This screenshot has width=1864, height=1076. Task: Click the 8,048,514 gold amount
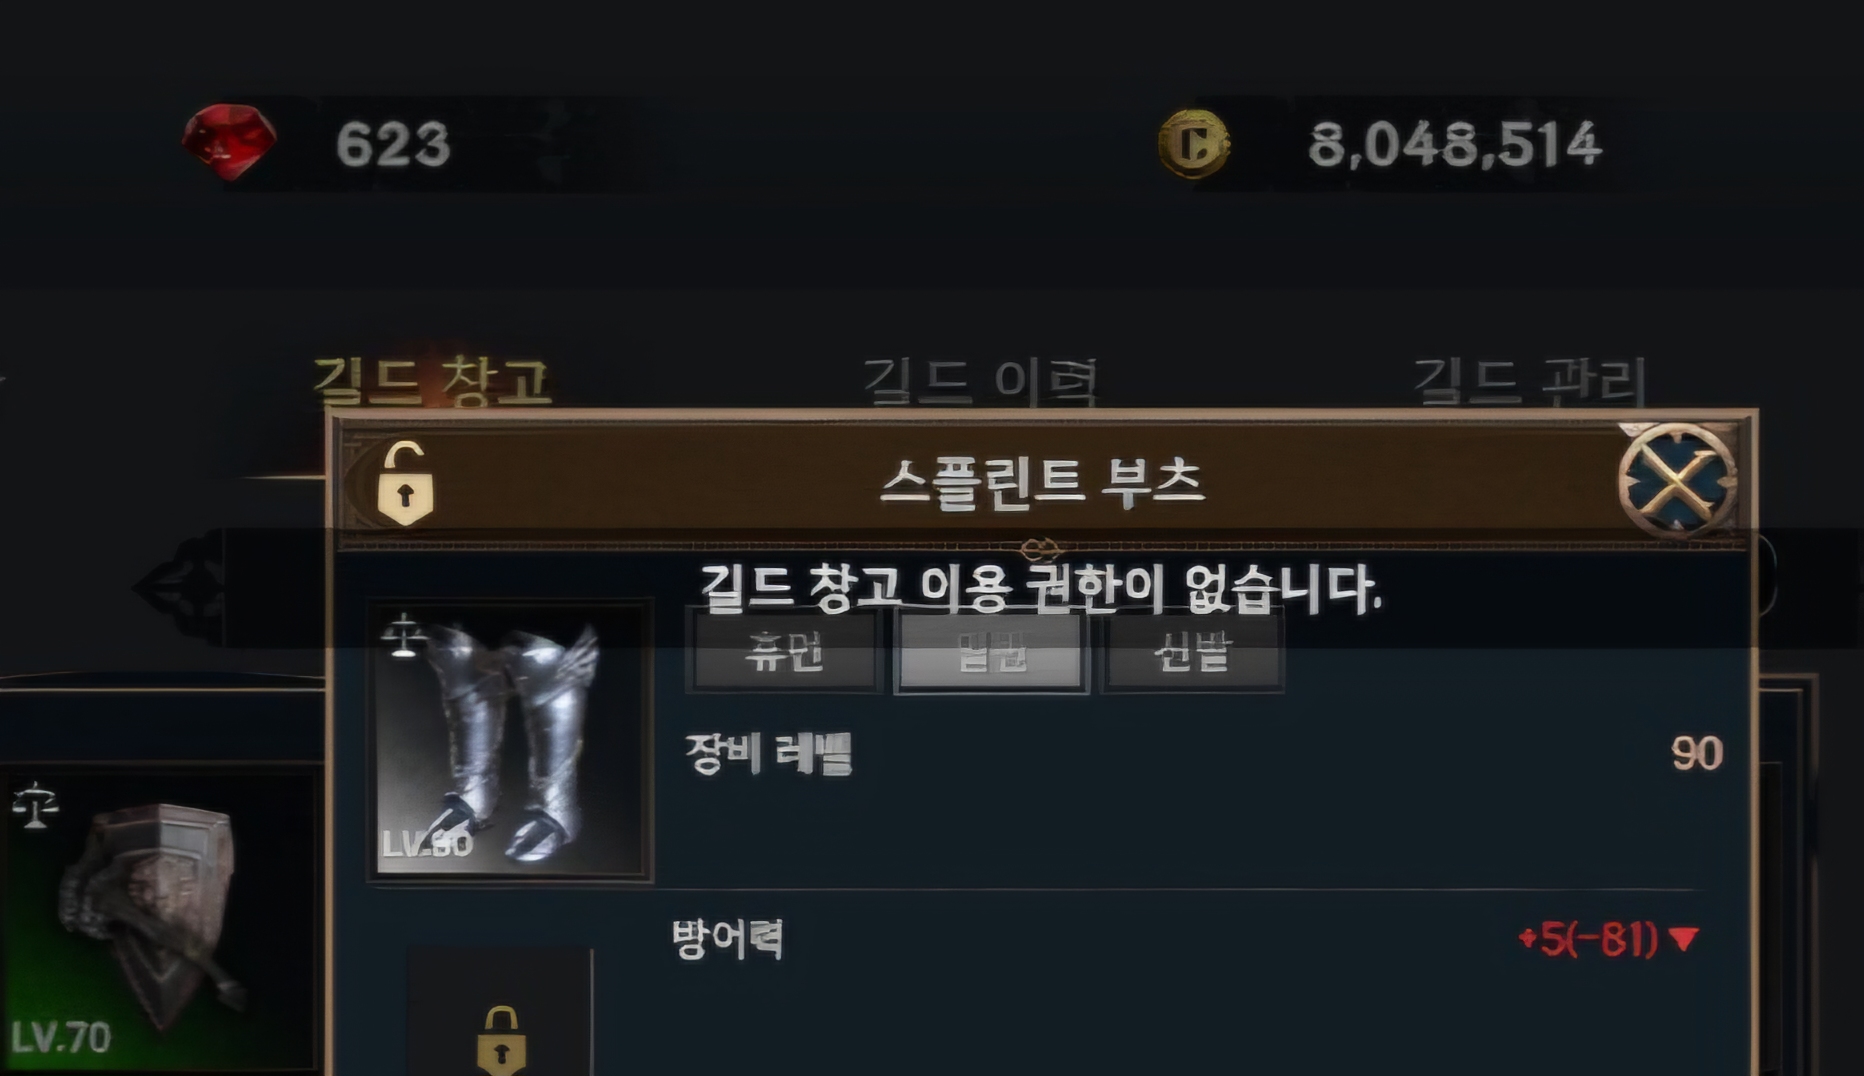tap(1455, 144)
